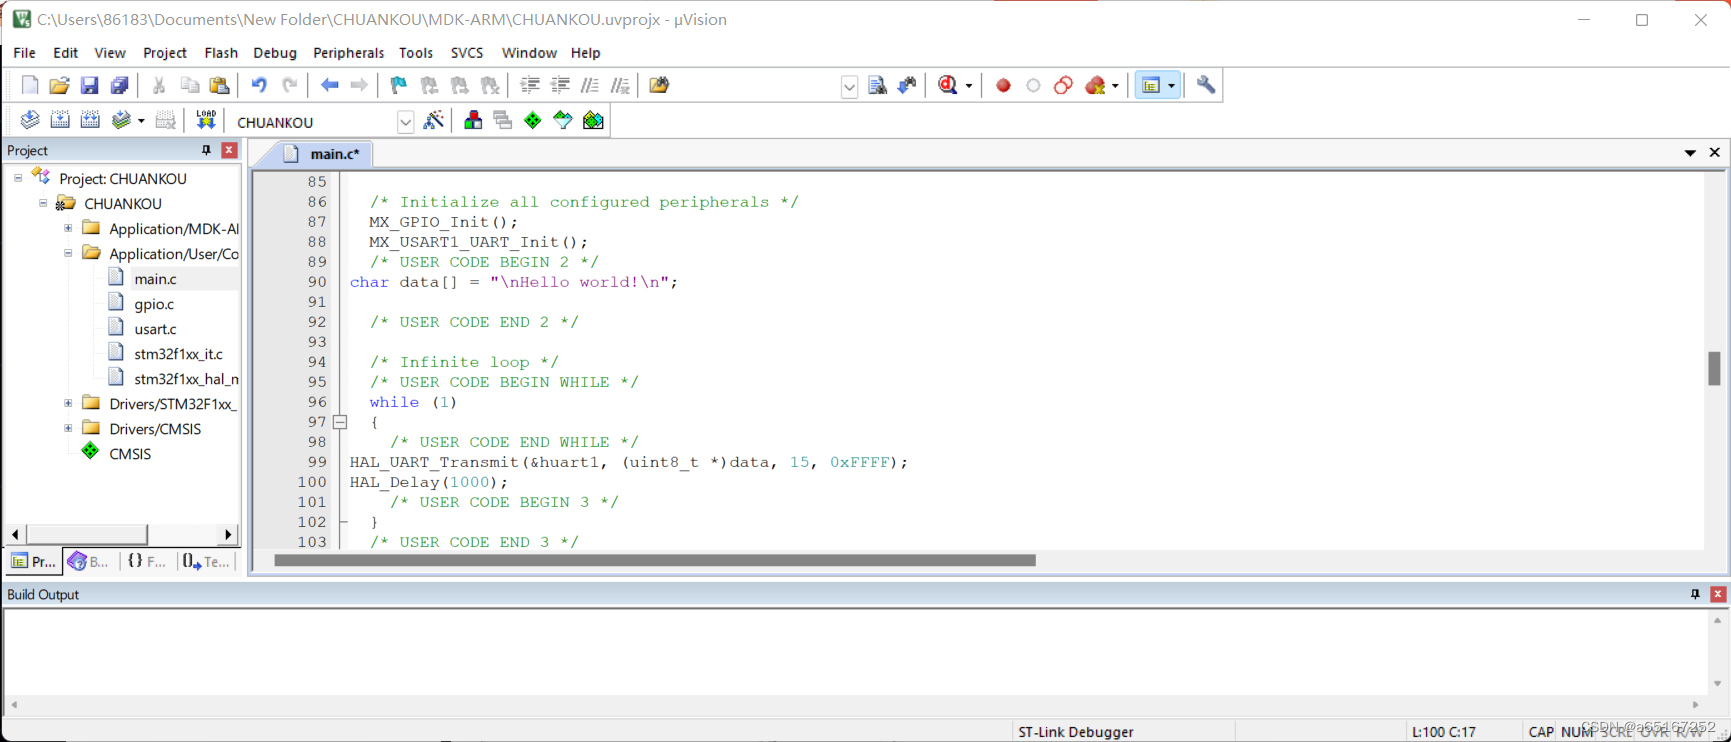
Task: Translate the current file
Action: pos(30,121)
